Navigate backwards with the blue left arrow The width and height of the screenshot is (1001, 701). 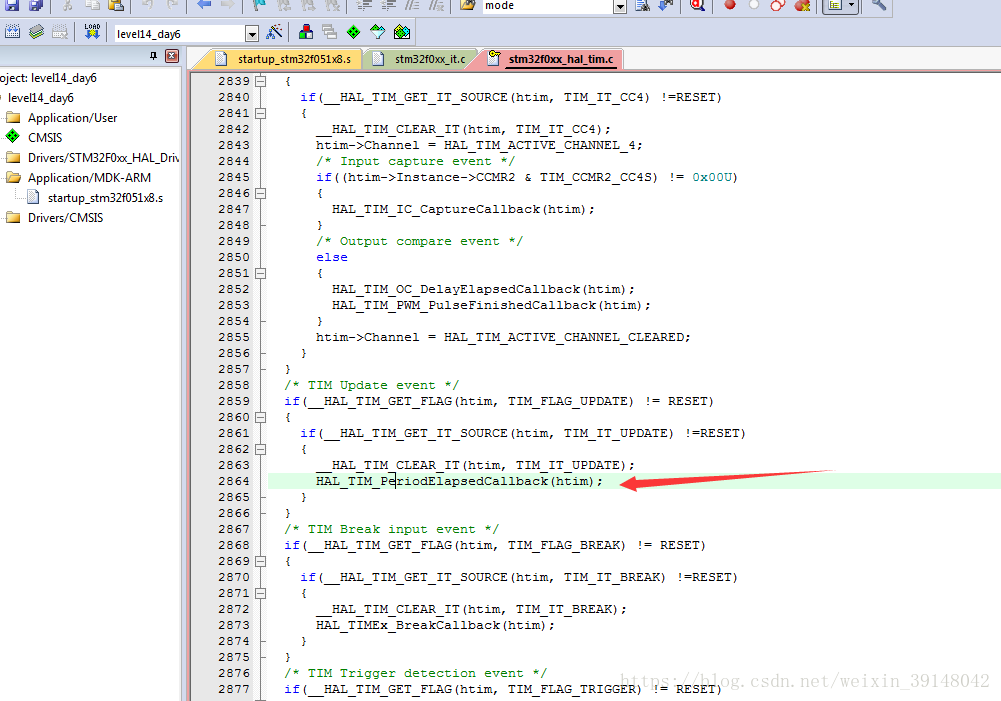[204, 5]
